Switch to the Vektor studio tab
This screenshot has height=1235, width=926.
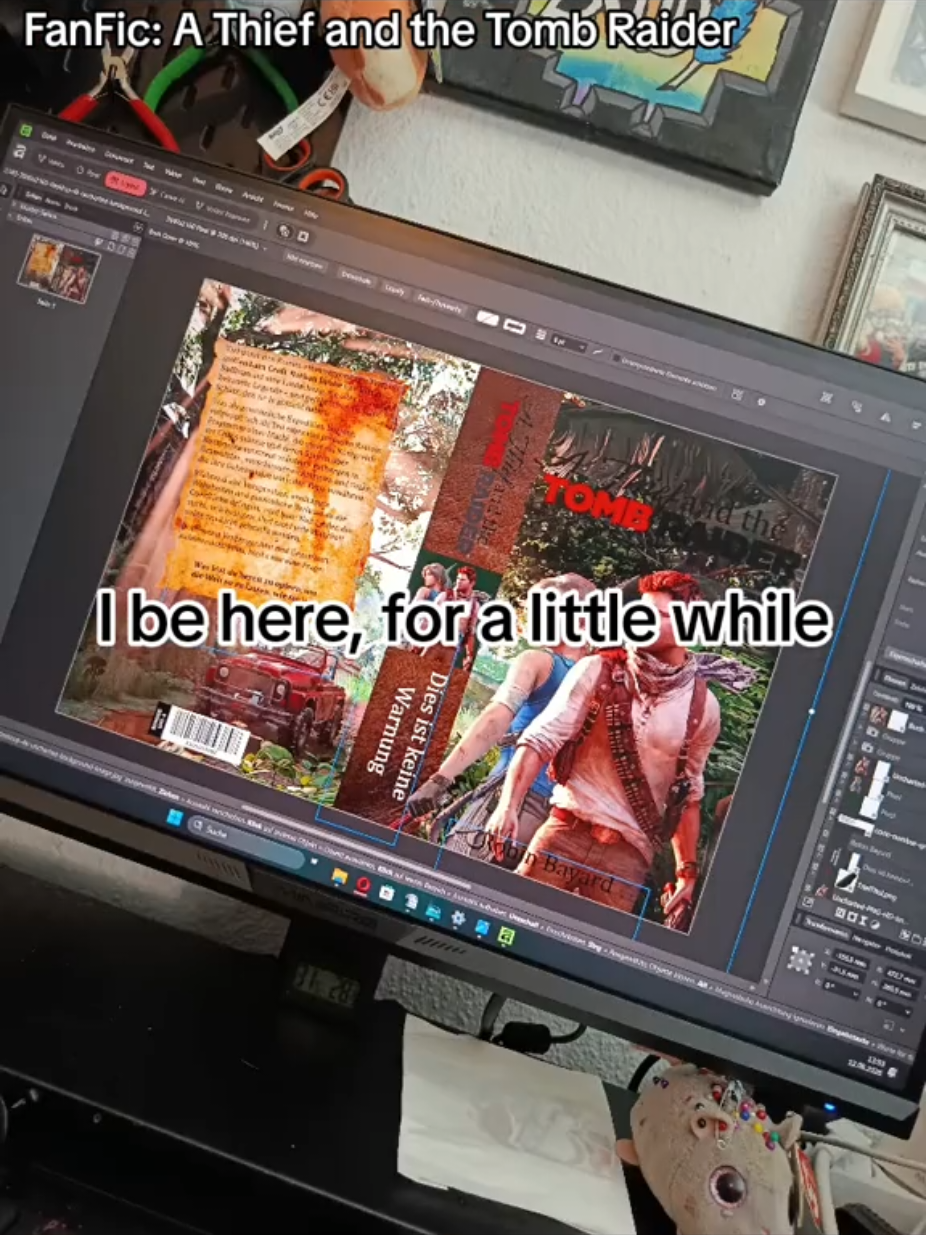(51, 163)
